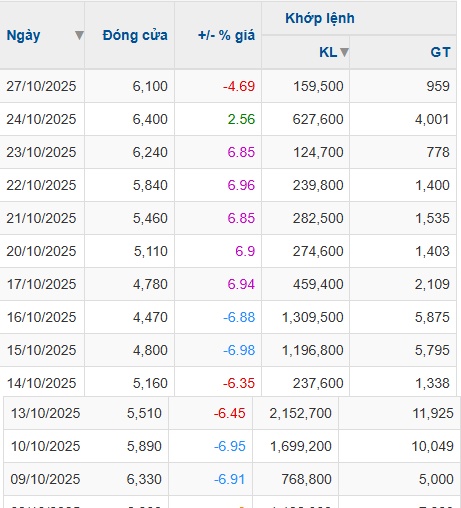Sort by the Ngày column header

click(x=23, y=35)
